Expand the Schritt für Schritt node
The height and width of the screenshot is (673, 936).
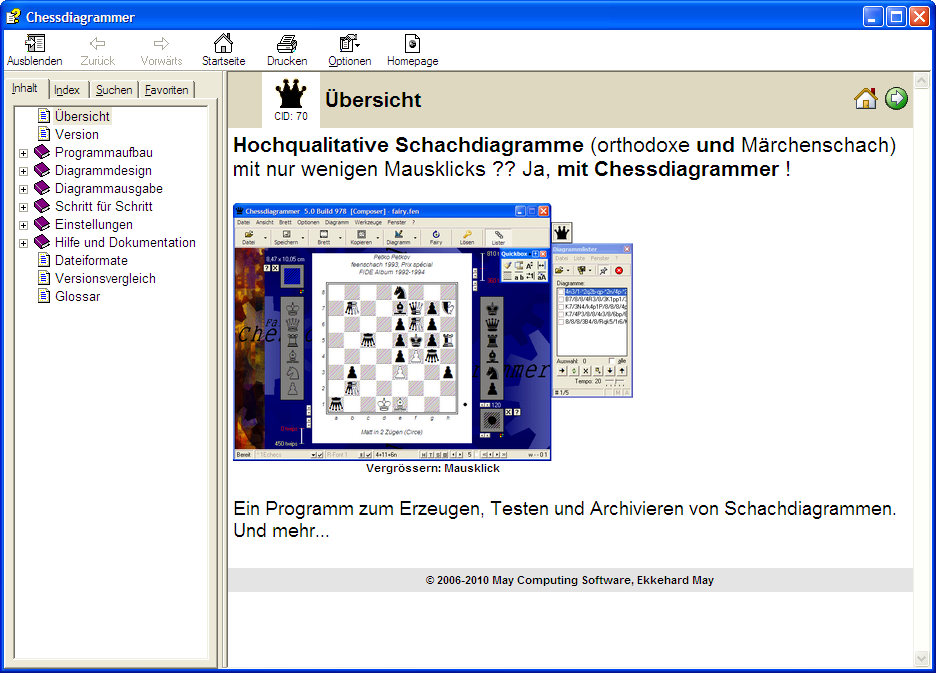coord(23,207)
